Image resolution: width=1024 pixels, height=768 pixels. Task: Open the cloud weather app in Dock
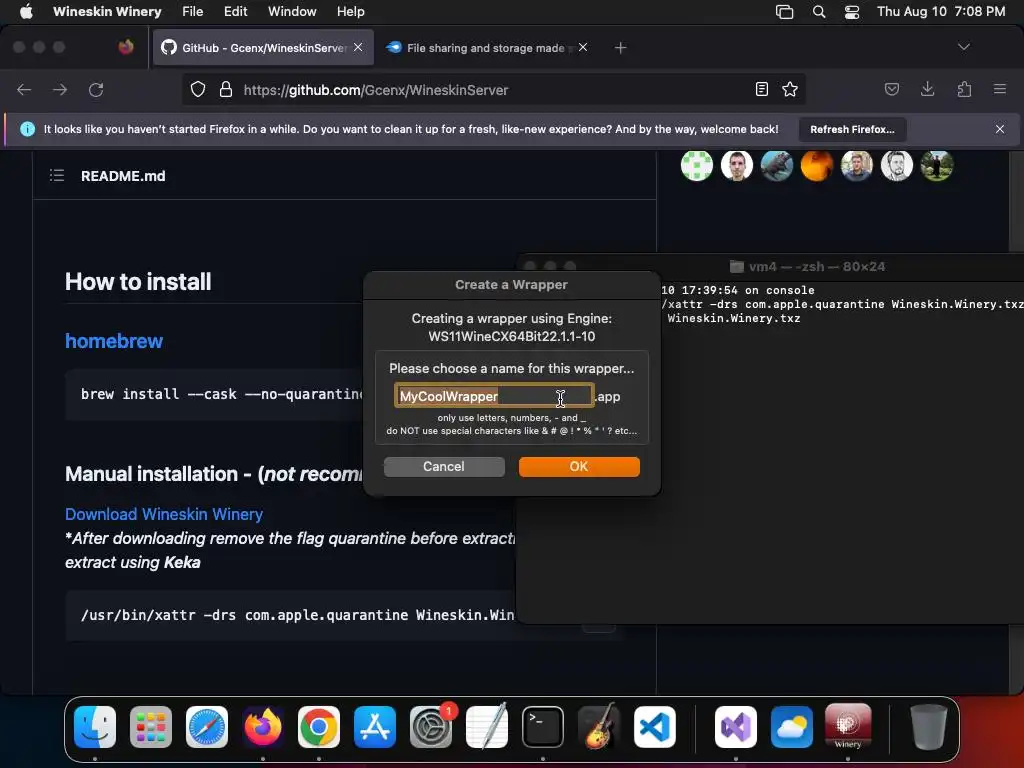coord(792,727)
